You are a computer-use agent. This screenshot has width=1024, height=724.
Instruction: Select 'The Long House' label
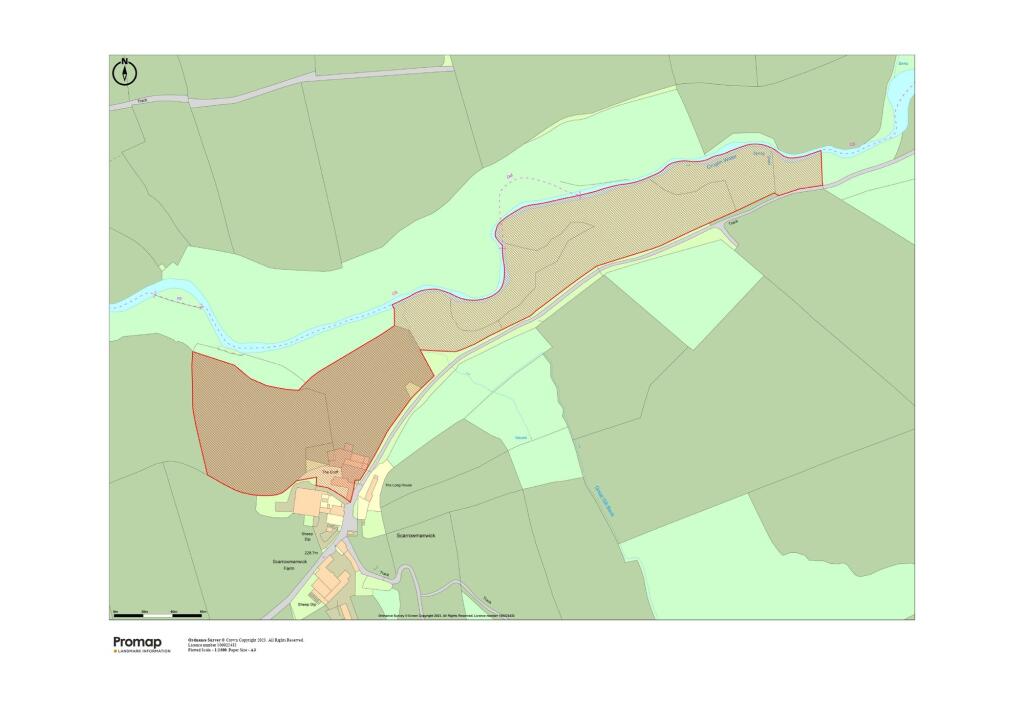[x=399, y=486]
